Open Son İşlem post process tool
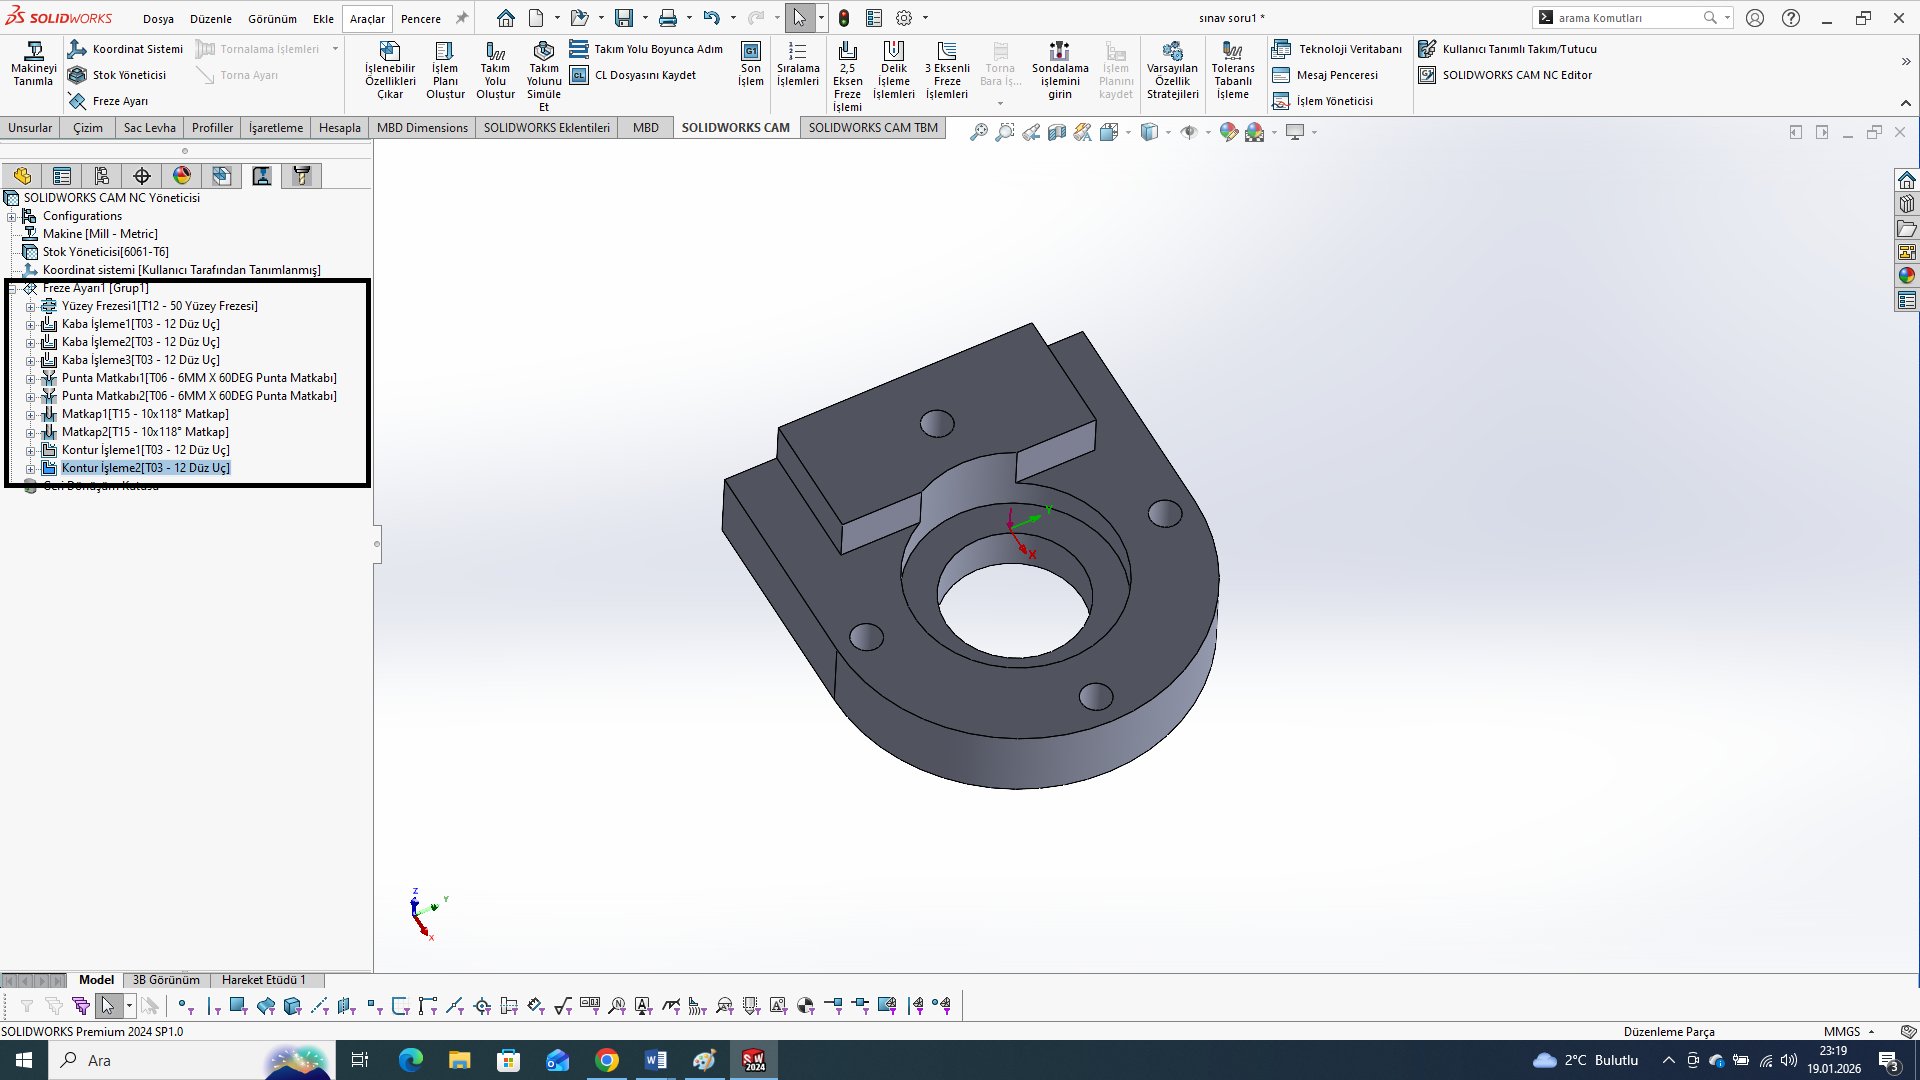This screenshot has width=1920, height=1080. (750, 52)
